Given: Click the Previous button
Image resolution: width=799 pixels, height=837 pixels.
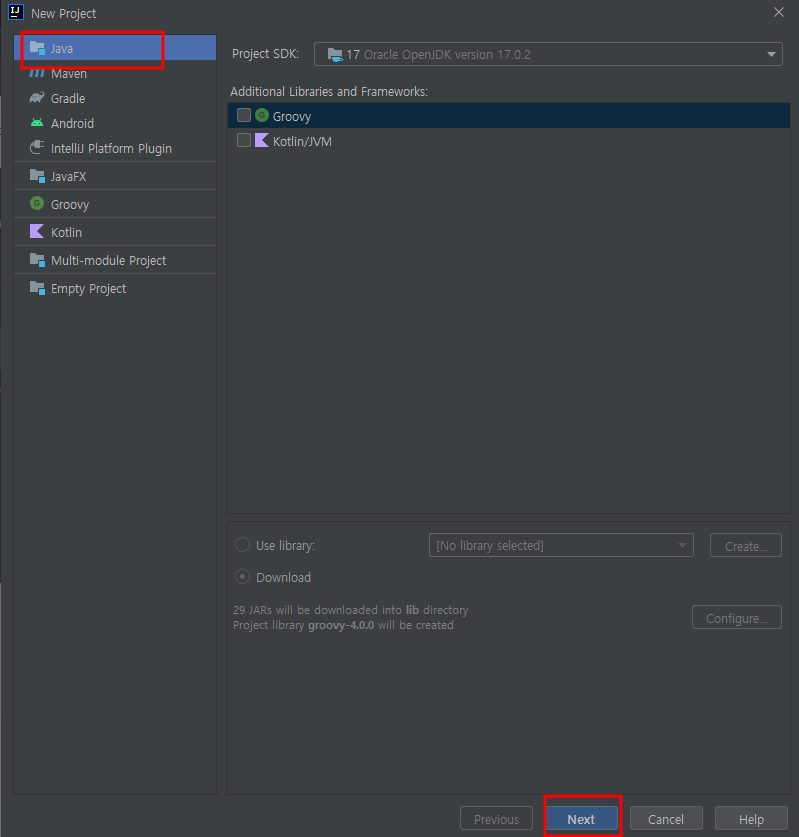Looking at the screenshot, I should point(496,819).
